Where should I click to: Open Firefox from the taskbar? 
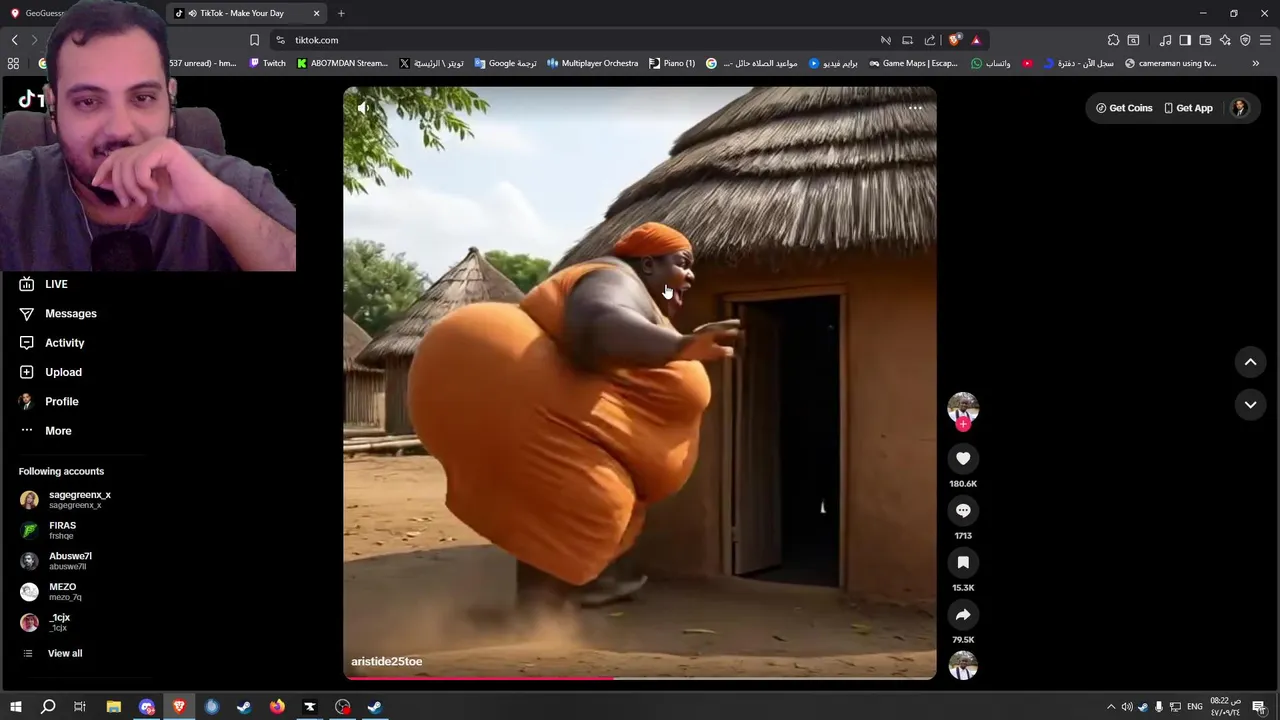click(x=277, y=707)
